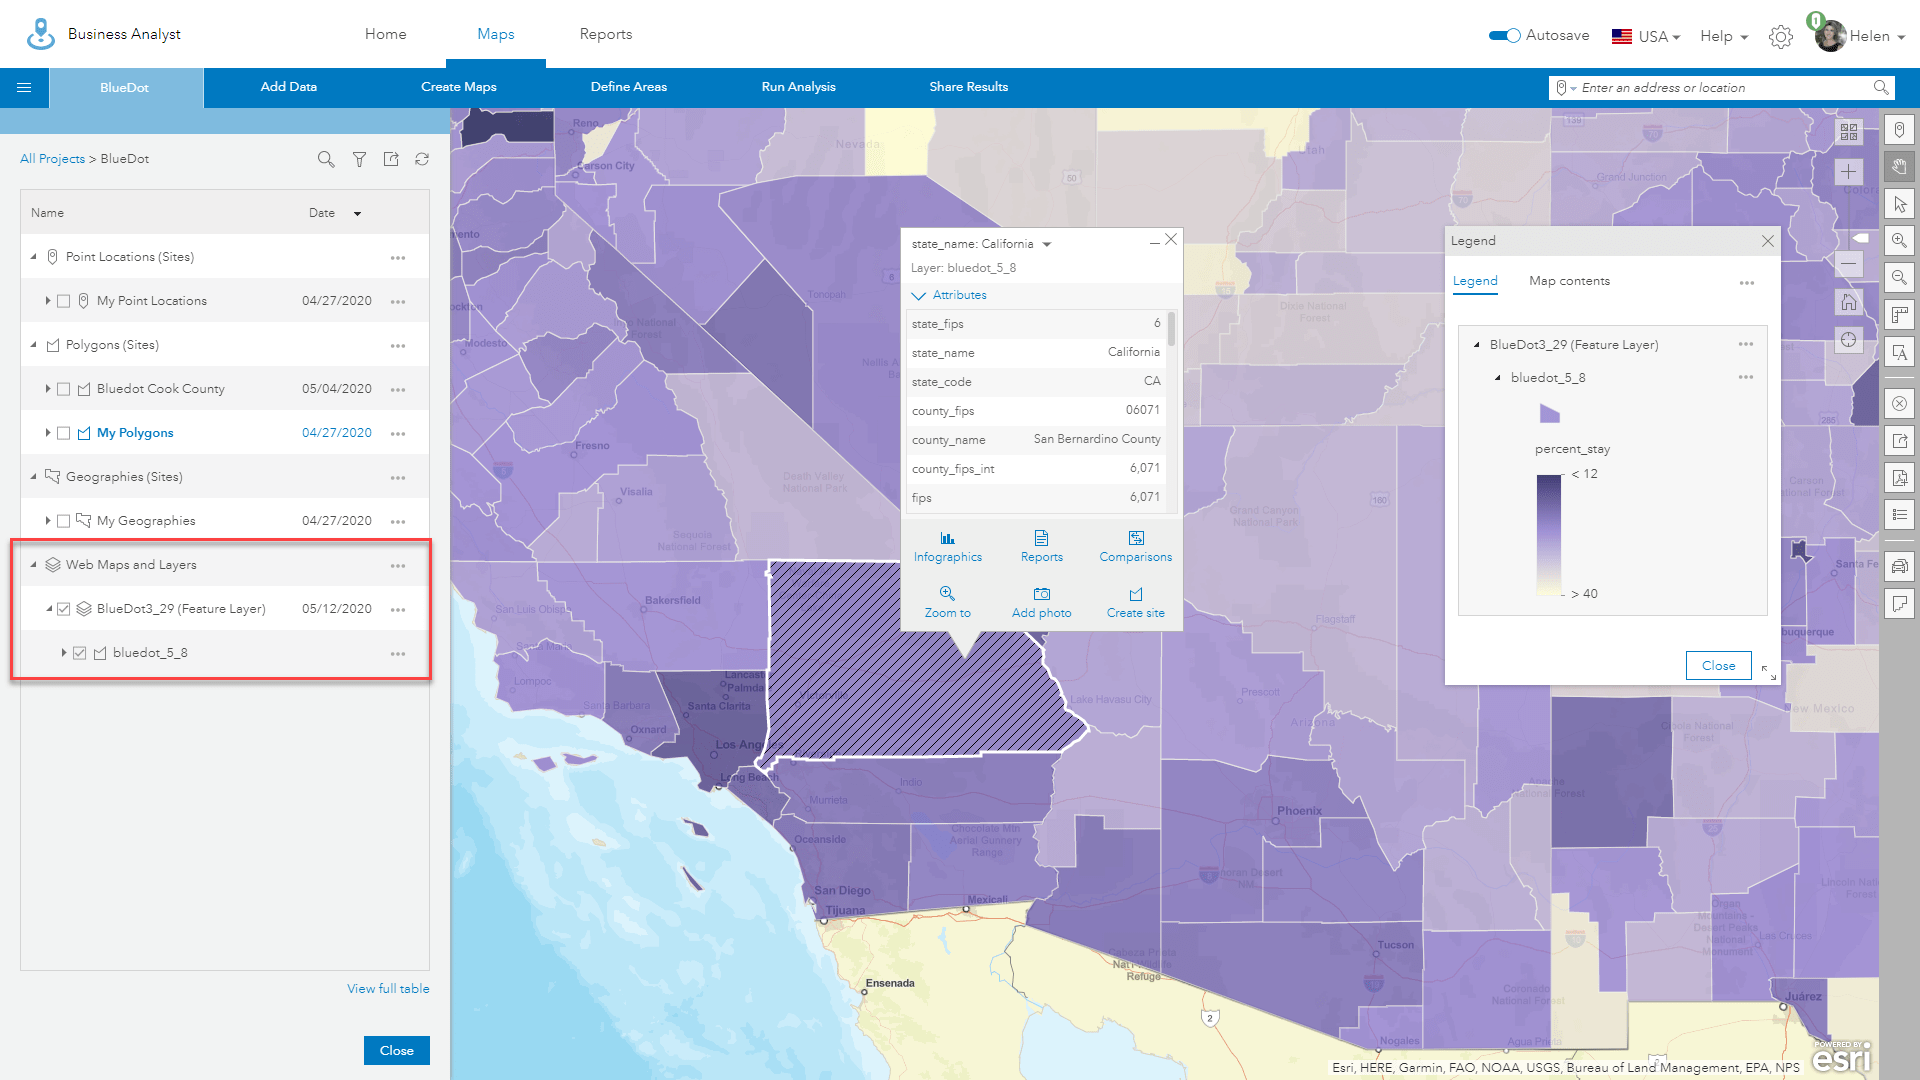The height and width of the screenshot is (1080, 1920).
Task: Check the My Polygons checkbox
Action: (64, 433)
